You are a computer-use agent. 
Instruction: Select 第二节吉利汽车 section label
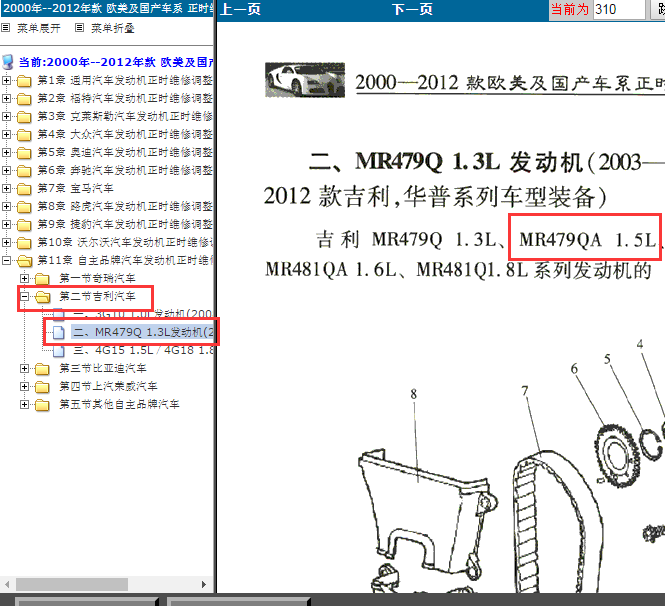(98, 296)
